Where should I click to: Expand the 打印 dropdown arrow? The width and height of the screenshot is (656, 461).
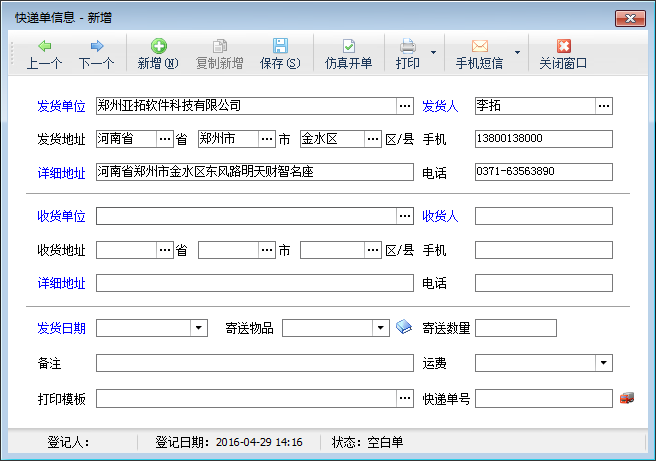pos(433,53)
